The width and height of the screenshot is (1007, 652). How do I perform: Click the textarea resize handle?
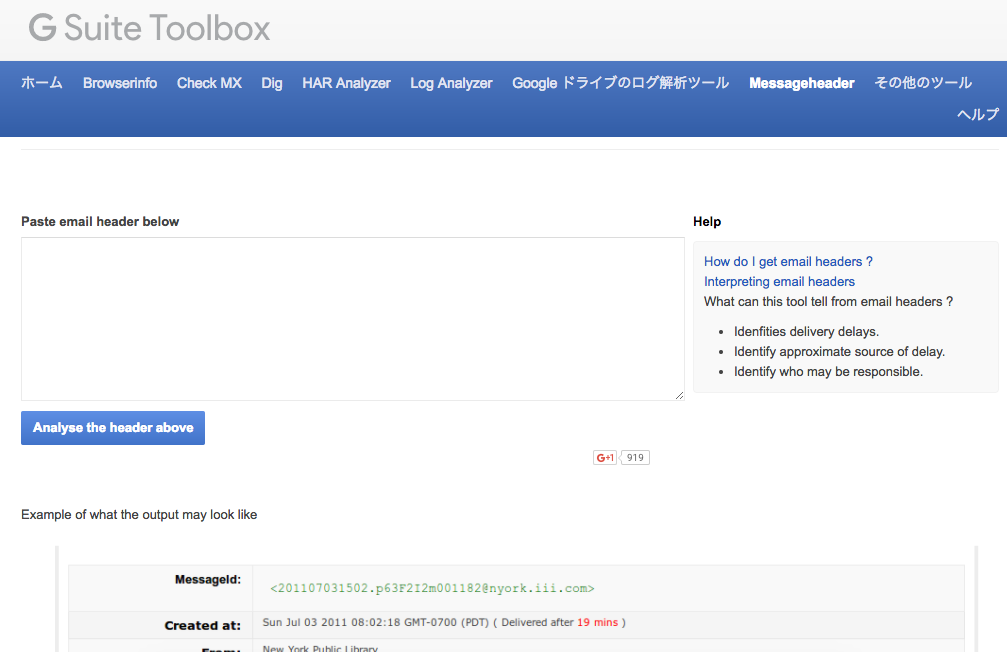[679, 396]
